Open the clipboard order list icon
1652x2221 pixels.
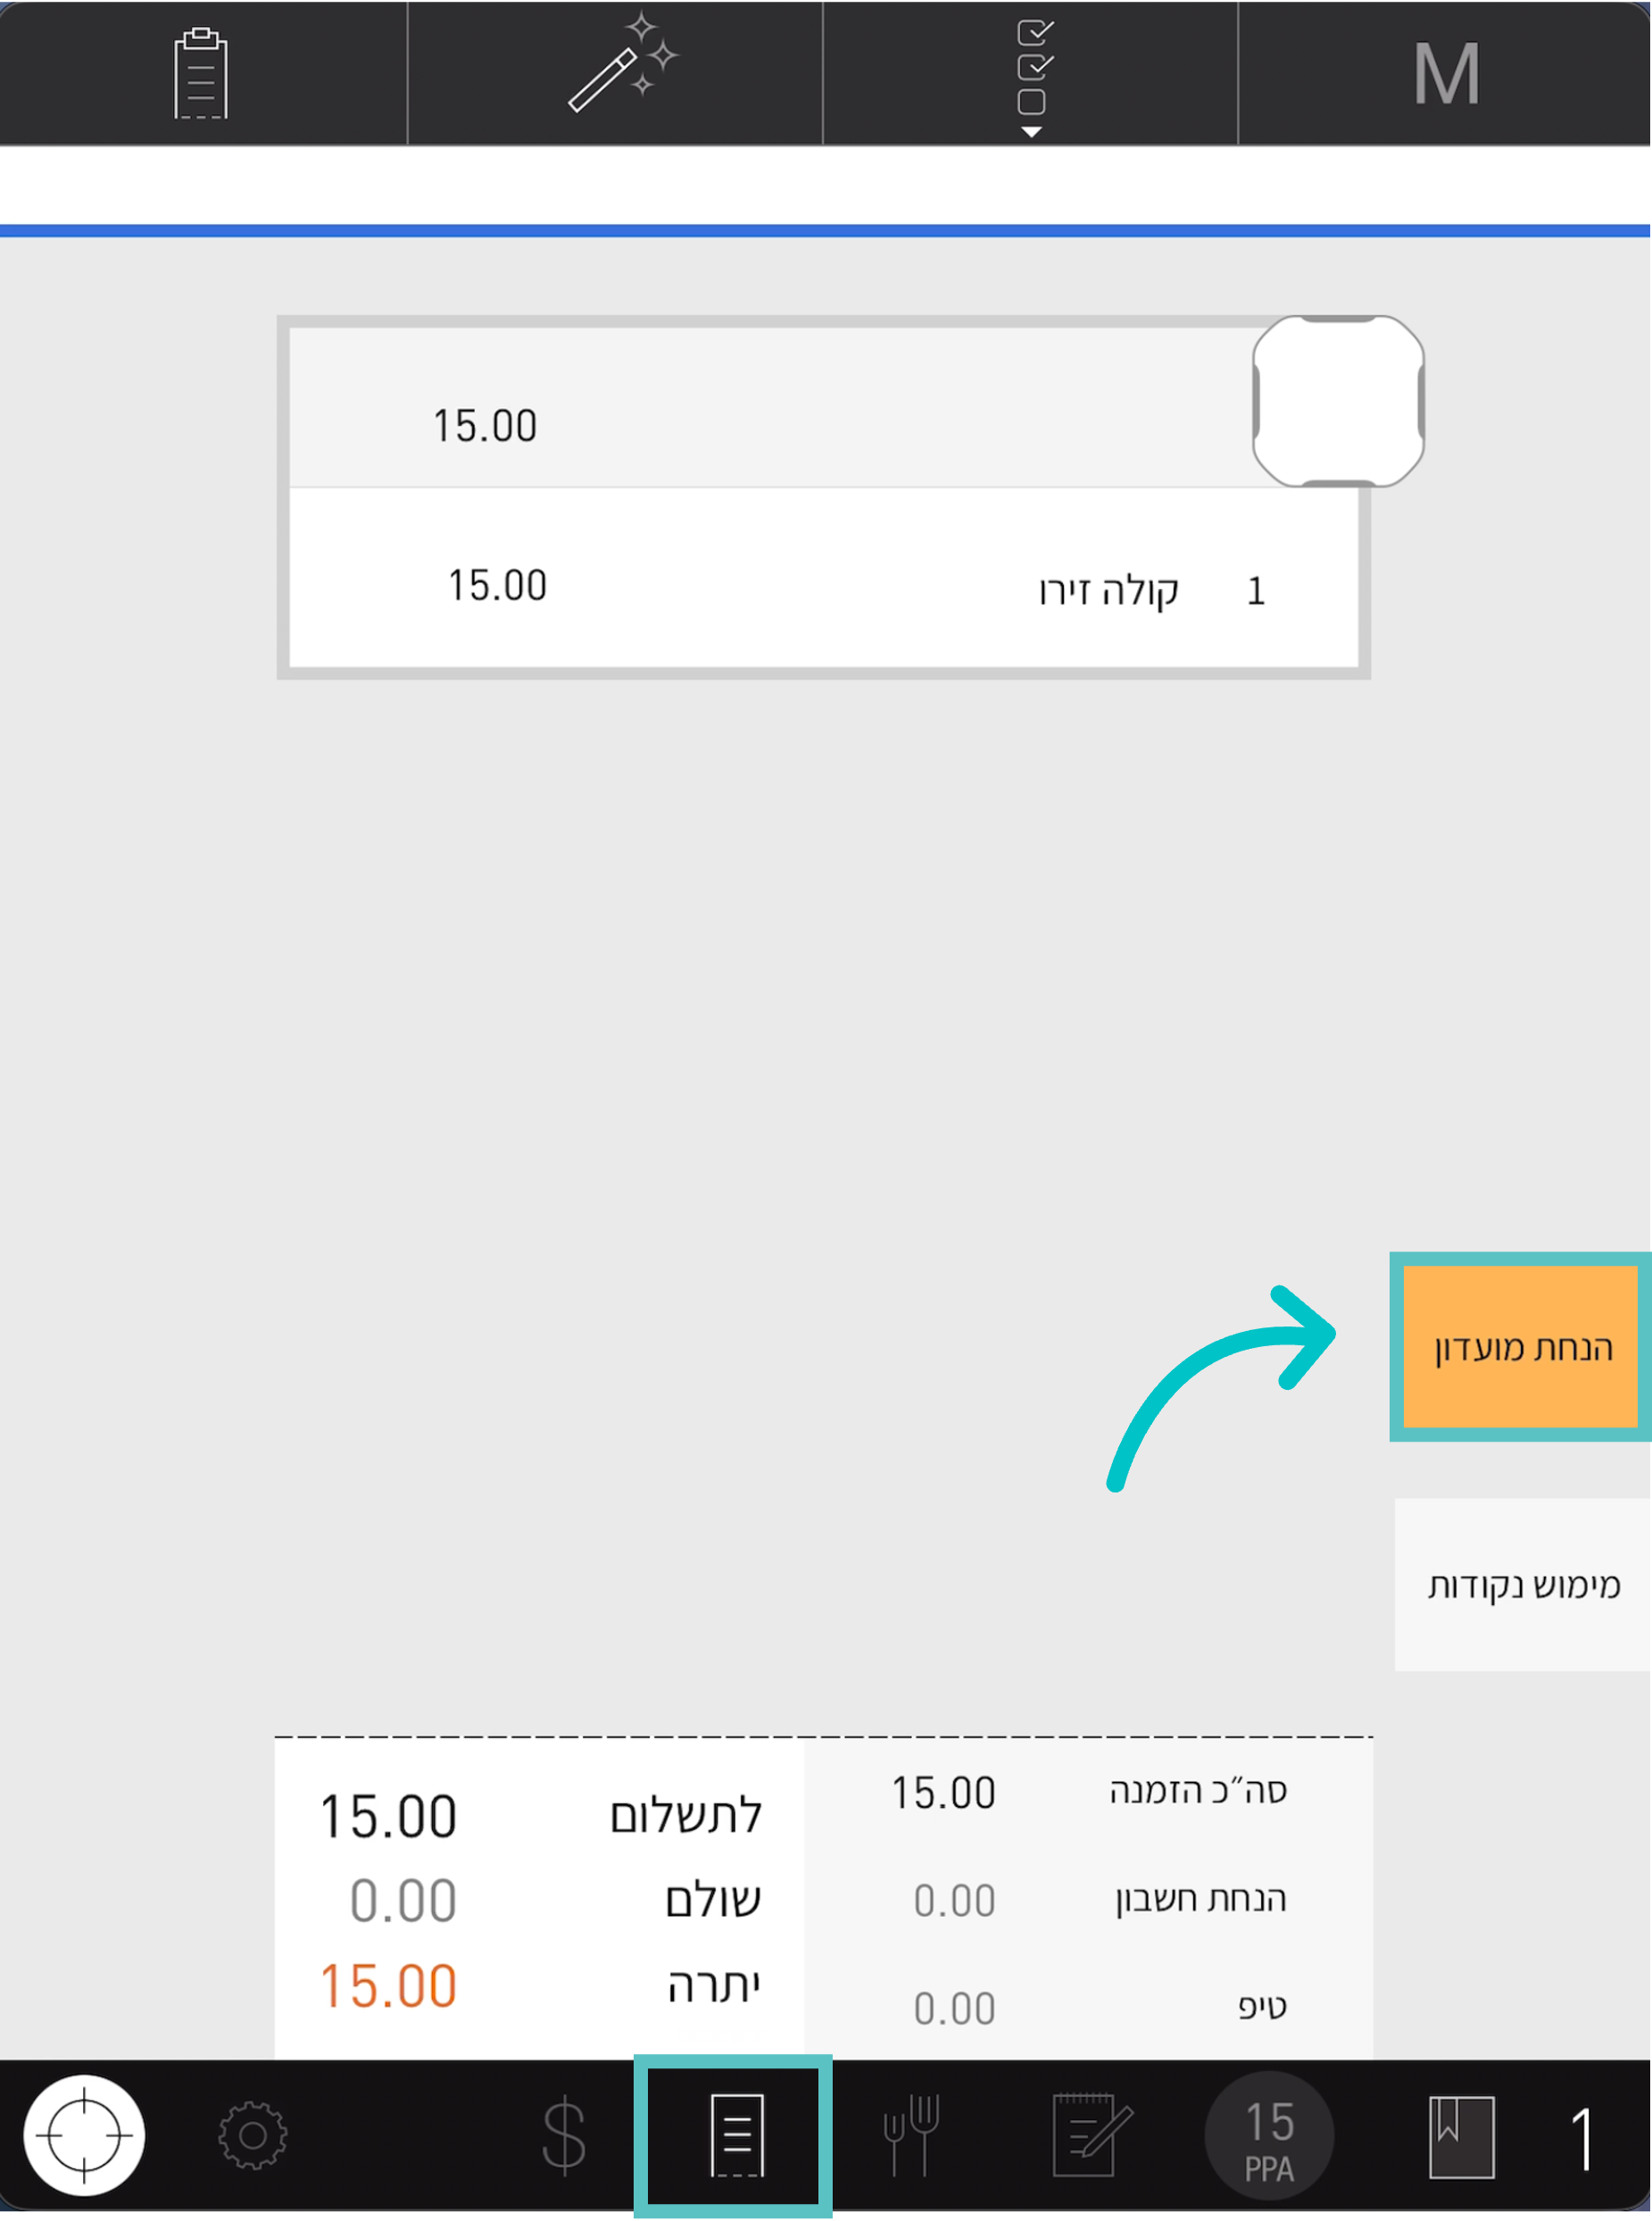click(201, 73)
